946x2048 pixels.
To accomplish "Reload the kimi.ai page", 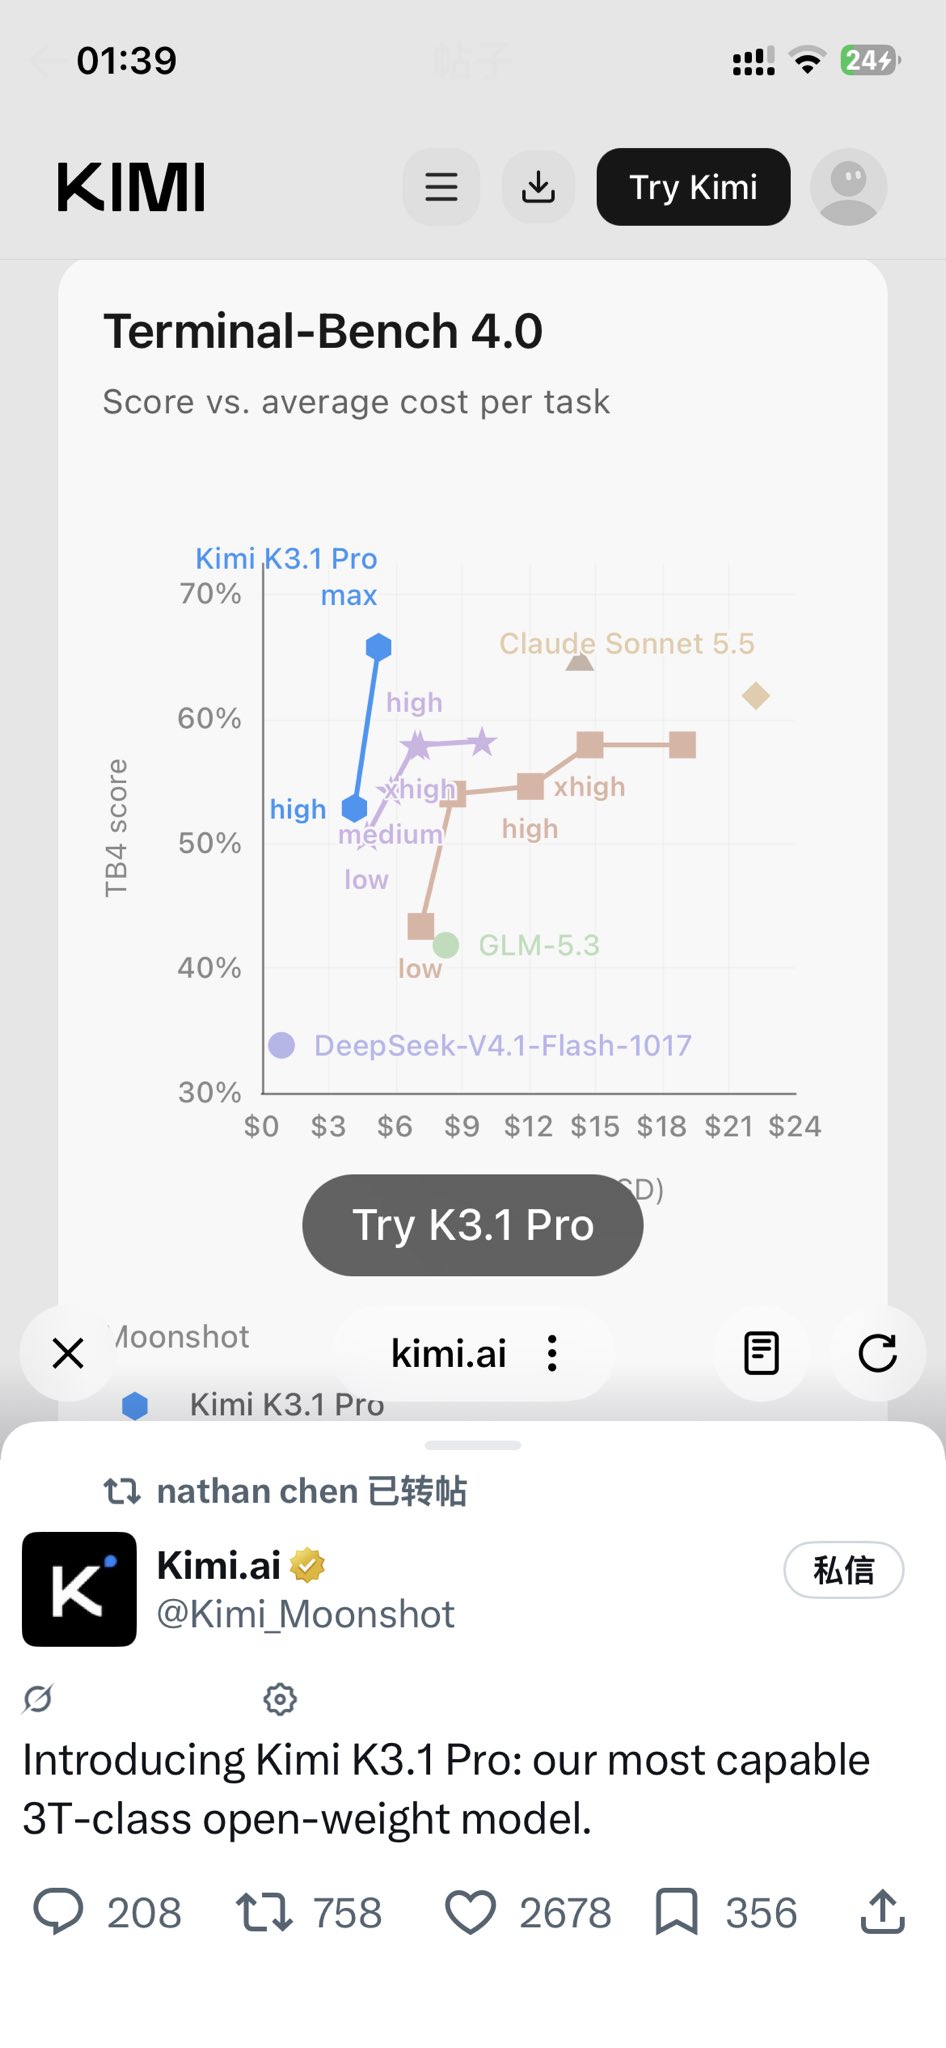I will [877, 1353].
